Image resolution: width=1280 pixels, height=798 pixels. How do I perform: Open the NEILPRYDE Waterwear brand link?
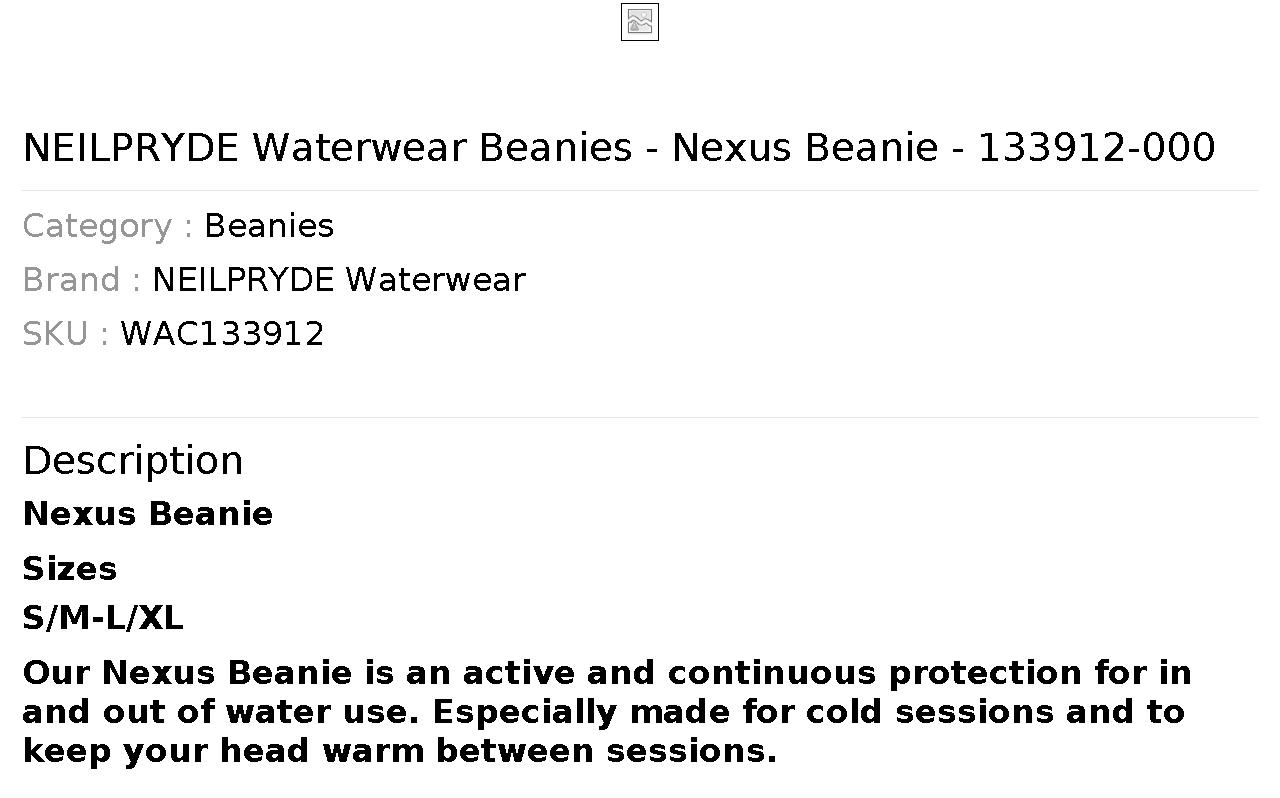point(338,280)
